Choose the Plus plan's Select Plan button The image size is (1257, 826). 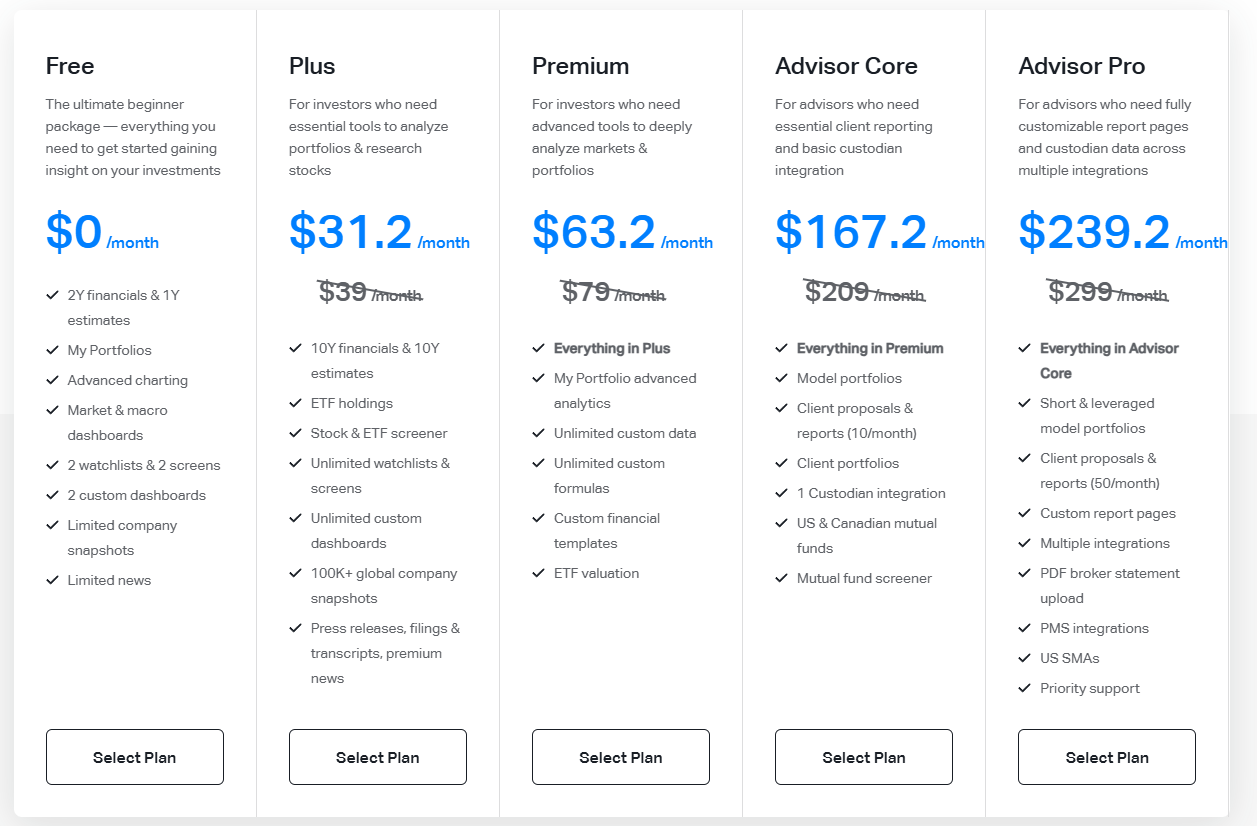pyautogui.click(x=378, y=757)
